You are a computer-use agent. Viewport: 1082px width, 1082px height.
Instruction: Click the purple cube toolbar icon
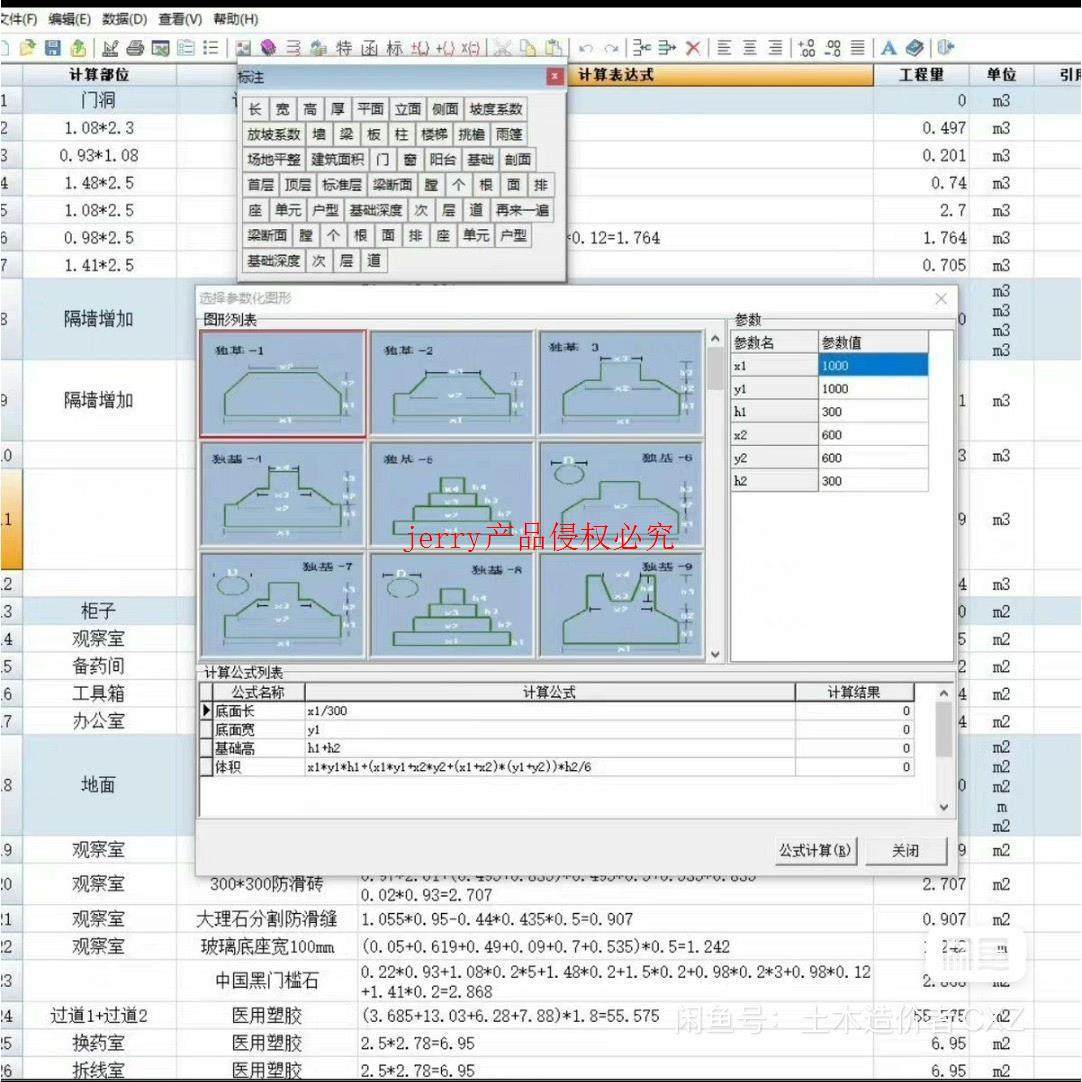click(x=268, y=48)
